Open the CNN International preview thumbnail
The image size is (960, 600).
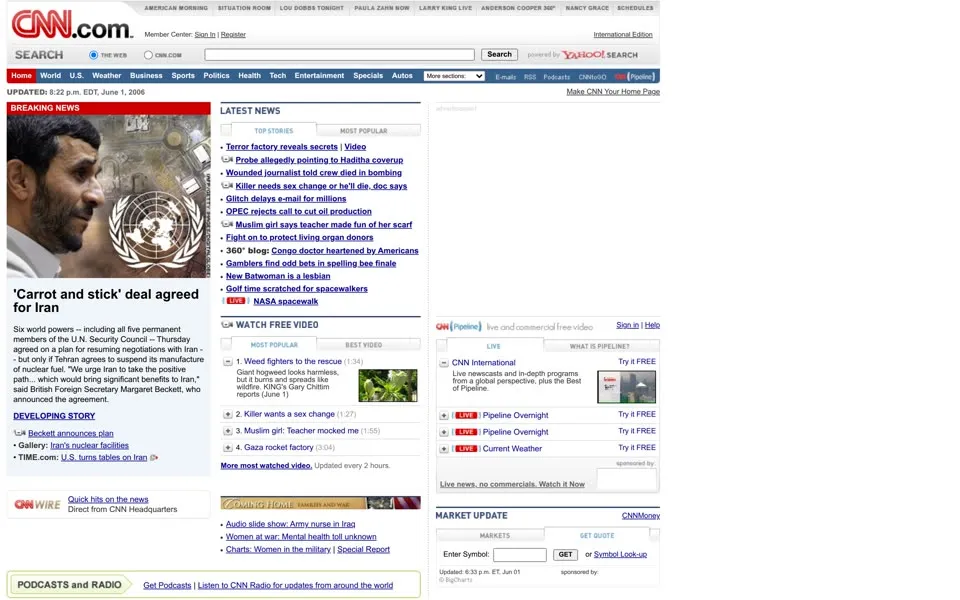click(626, 387)
